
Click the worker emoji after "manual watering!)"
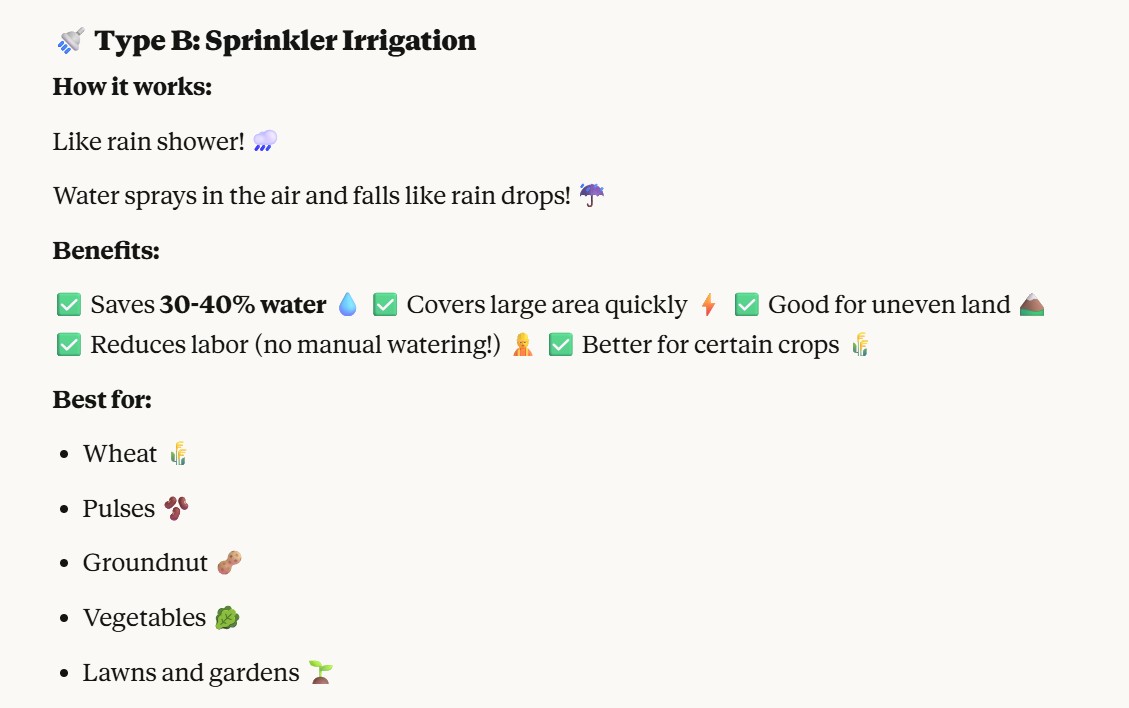point(522,345)
